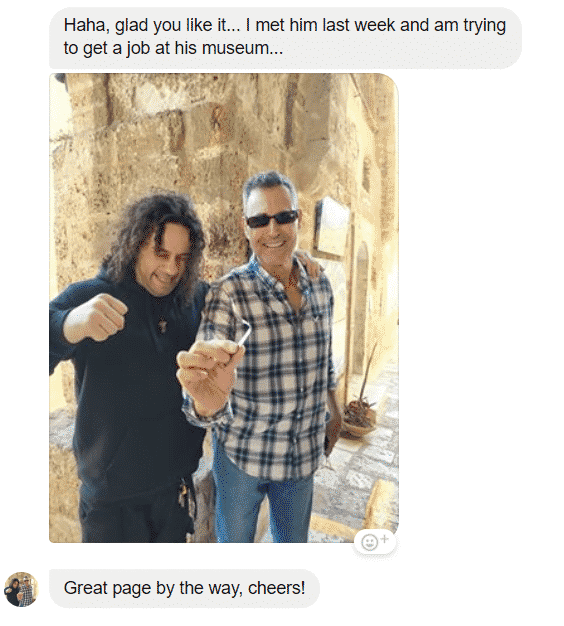Open the sender's profile avatar
This screenshot has width=564, height=626.
[x=21, y=589]
